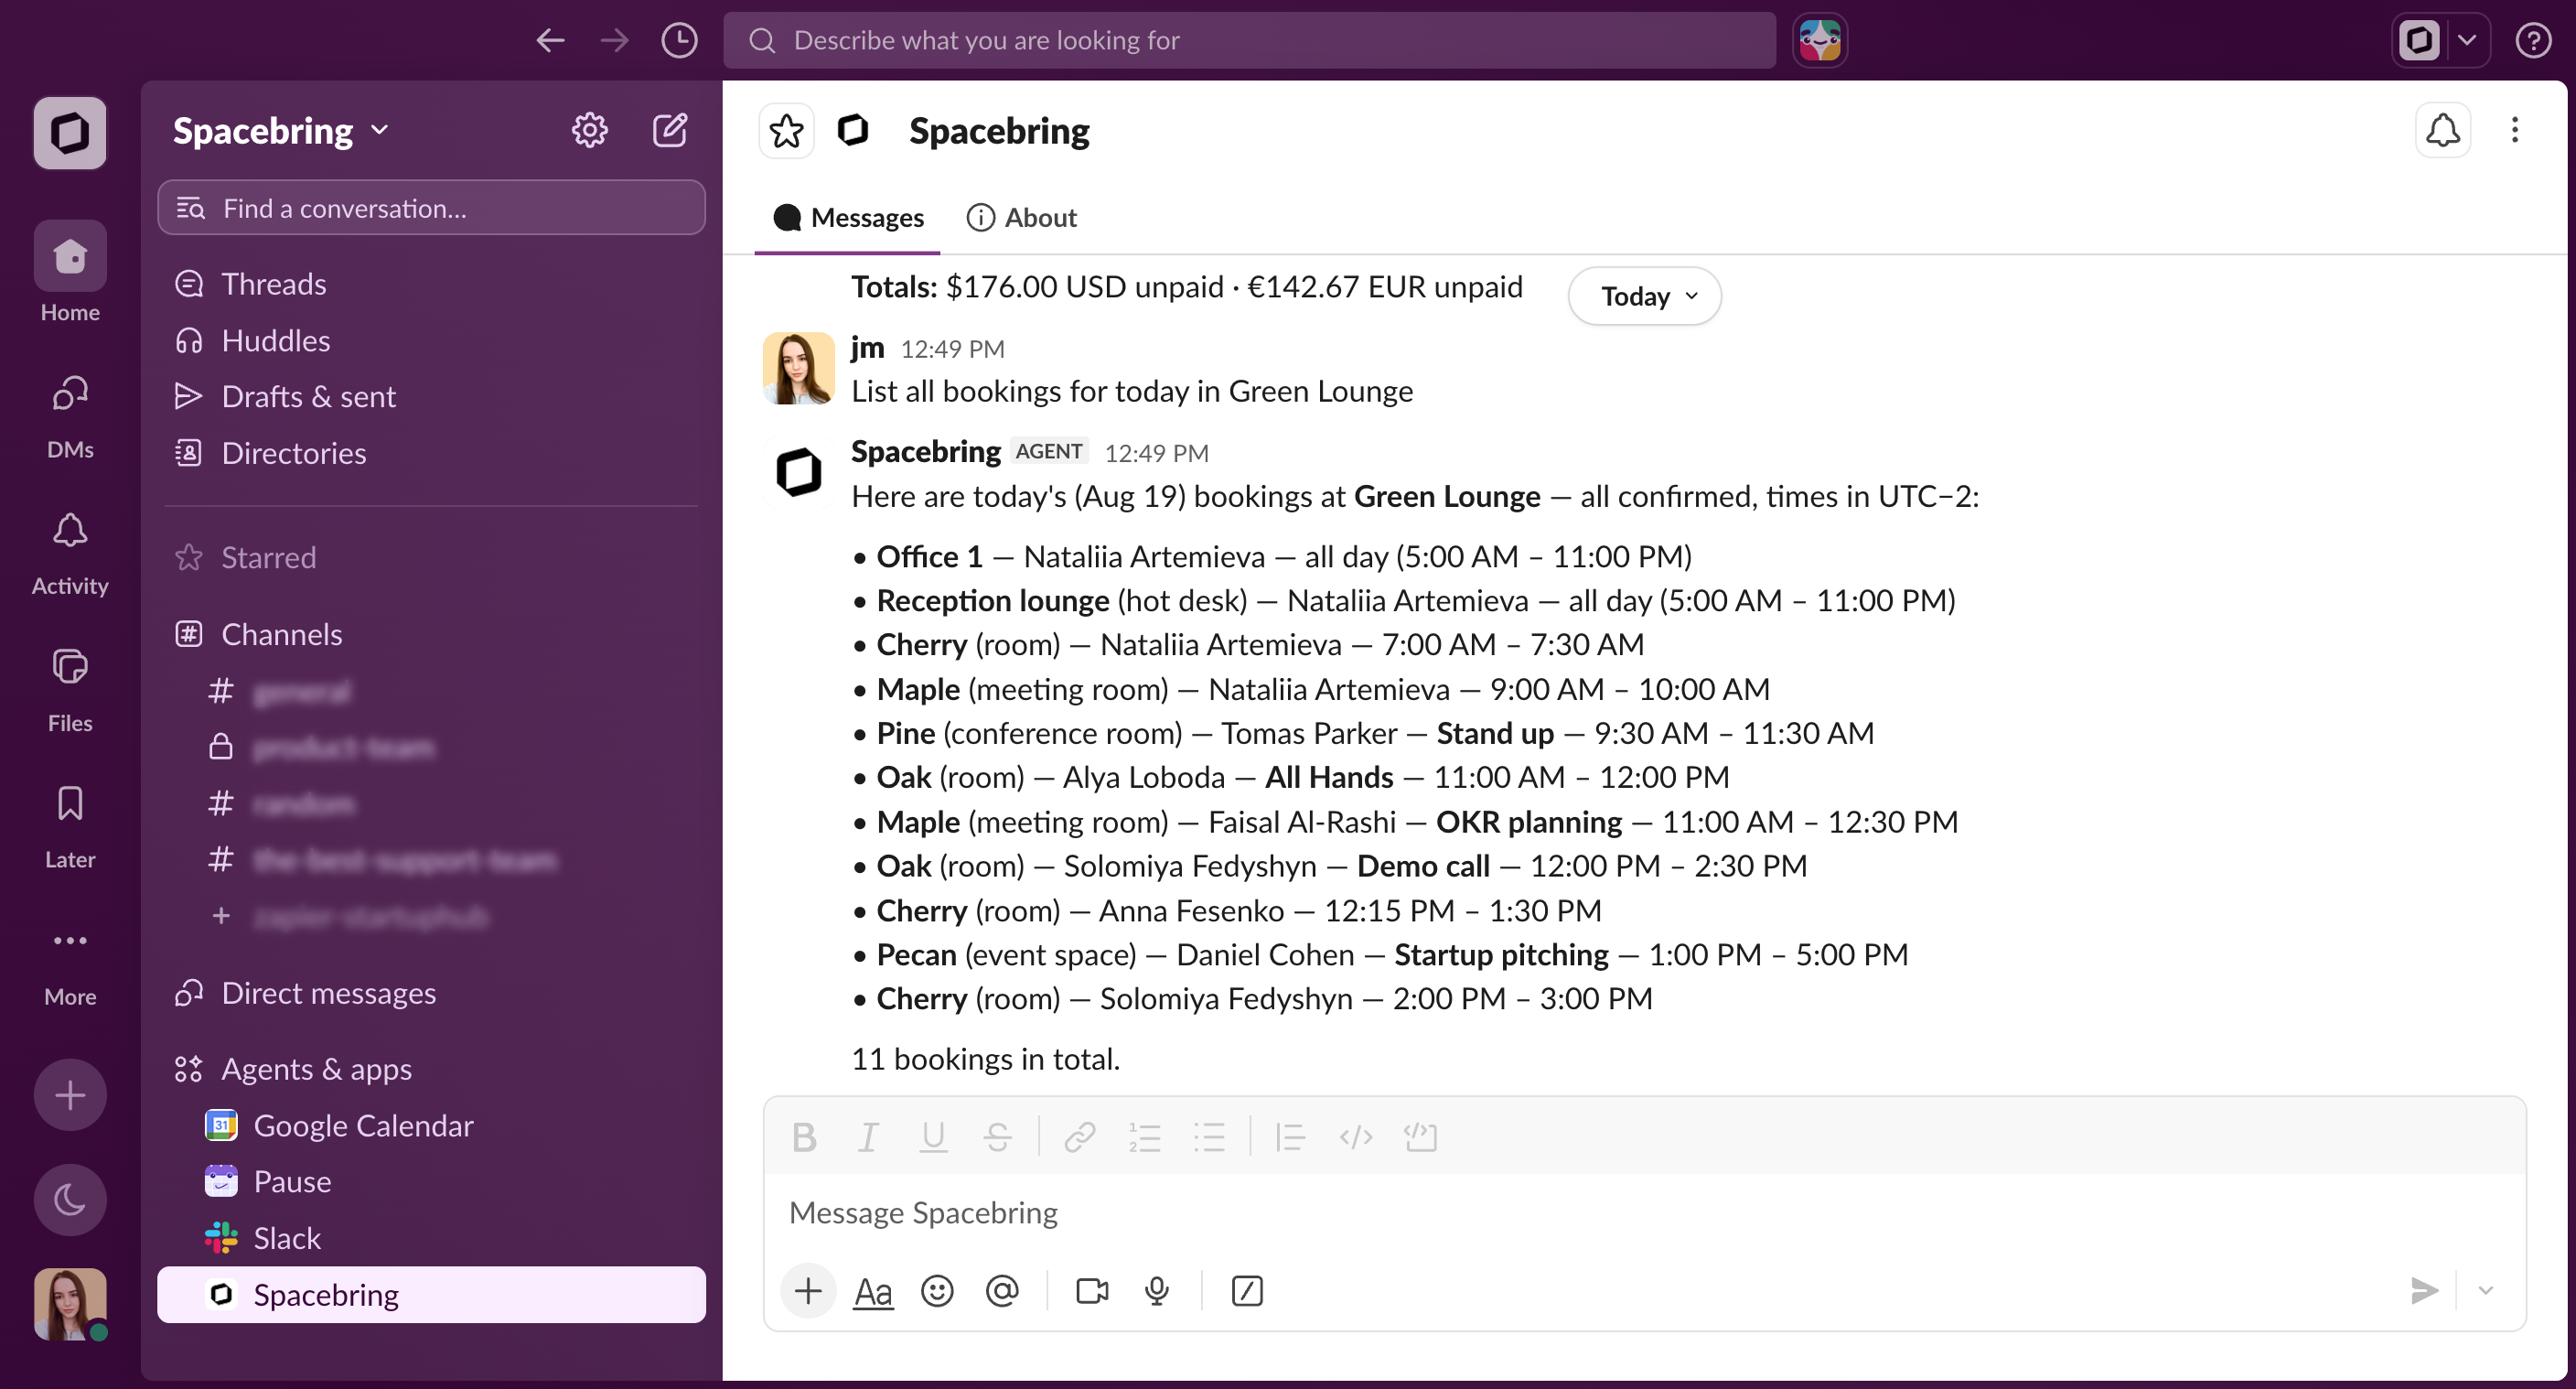2576x1389 pixels.
Task: Open the emoji picker
Action: click(937, 1291)
